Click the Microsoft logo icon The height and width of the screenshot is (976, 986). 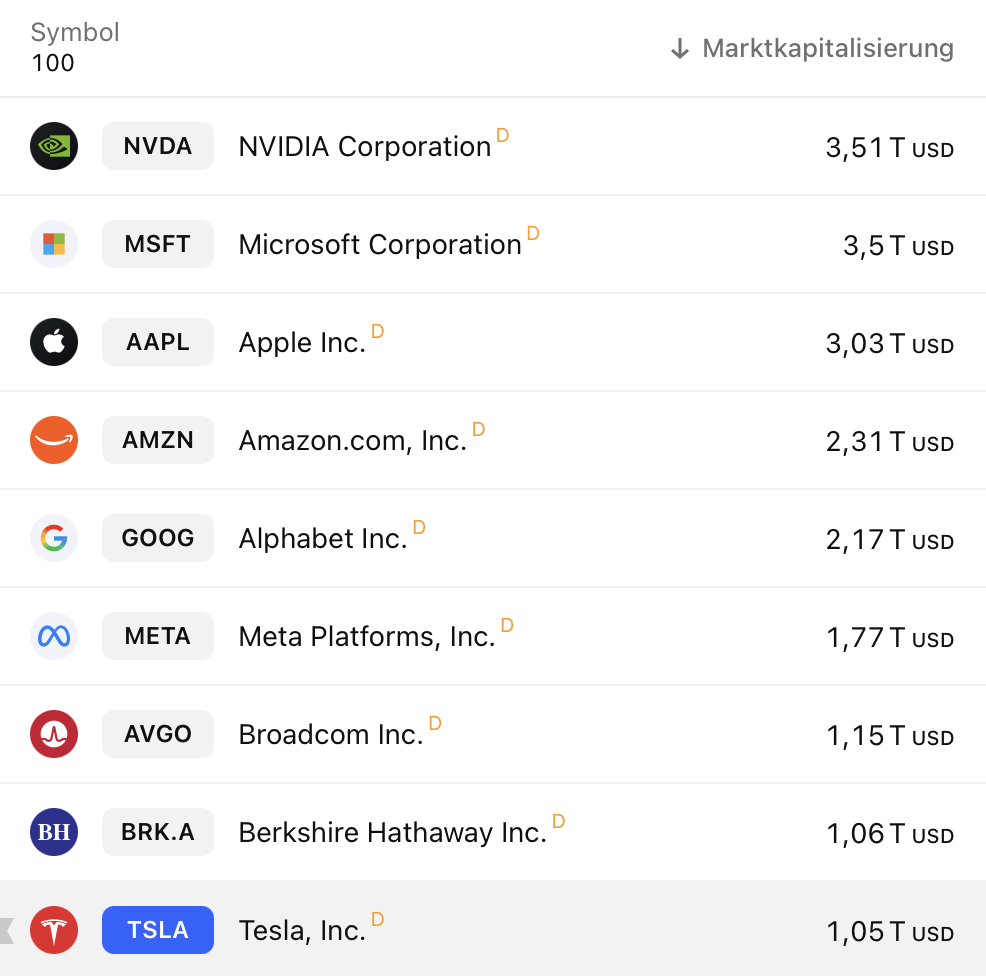click(x=54, y=244)
